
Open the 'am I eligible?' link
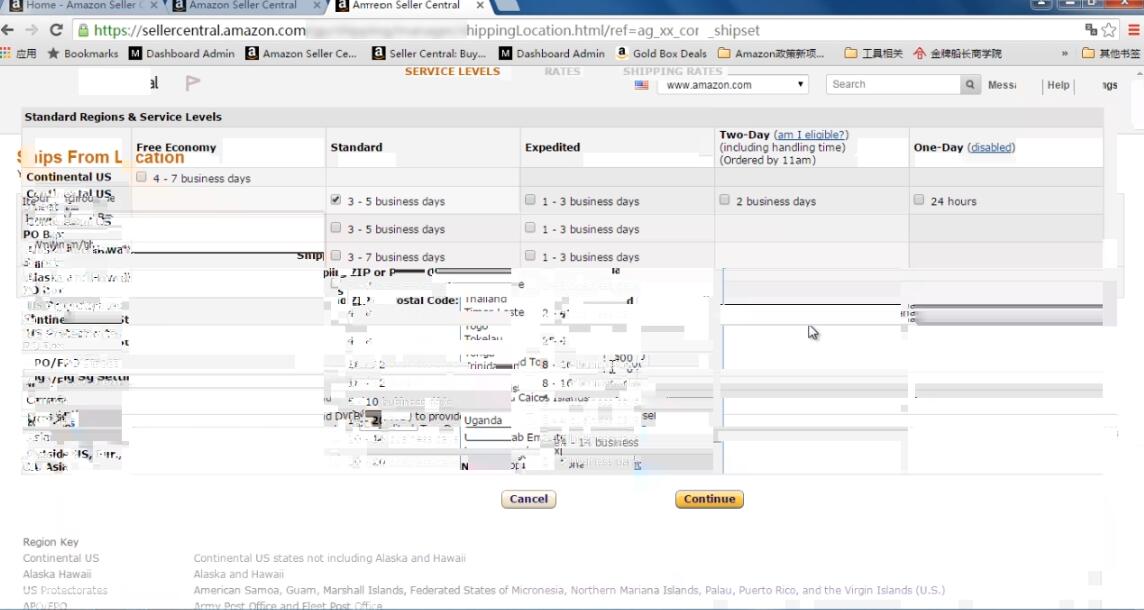(811, 135)
